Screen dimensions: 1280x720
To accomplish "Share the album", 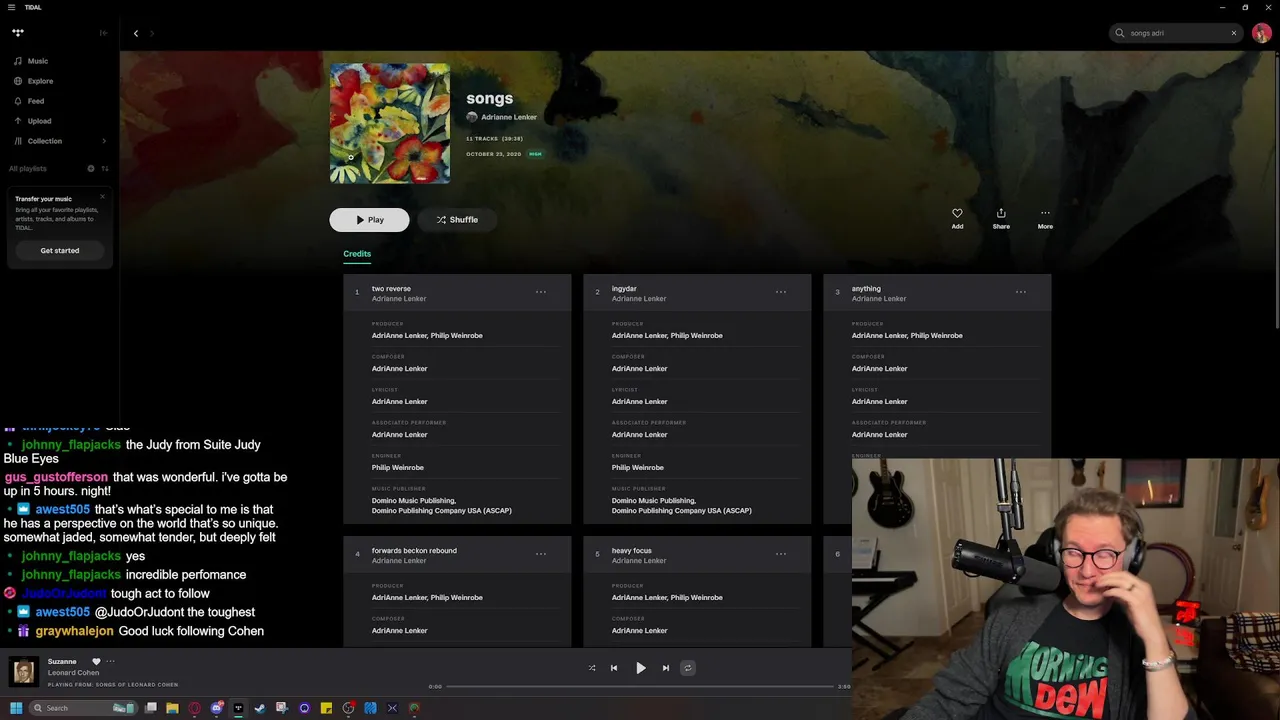I will (x=1001, y=218).
